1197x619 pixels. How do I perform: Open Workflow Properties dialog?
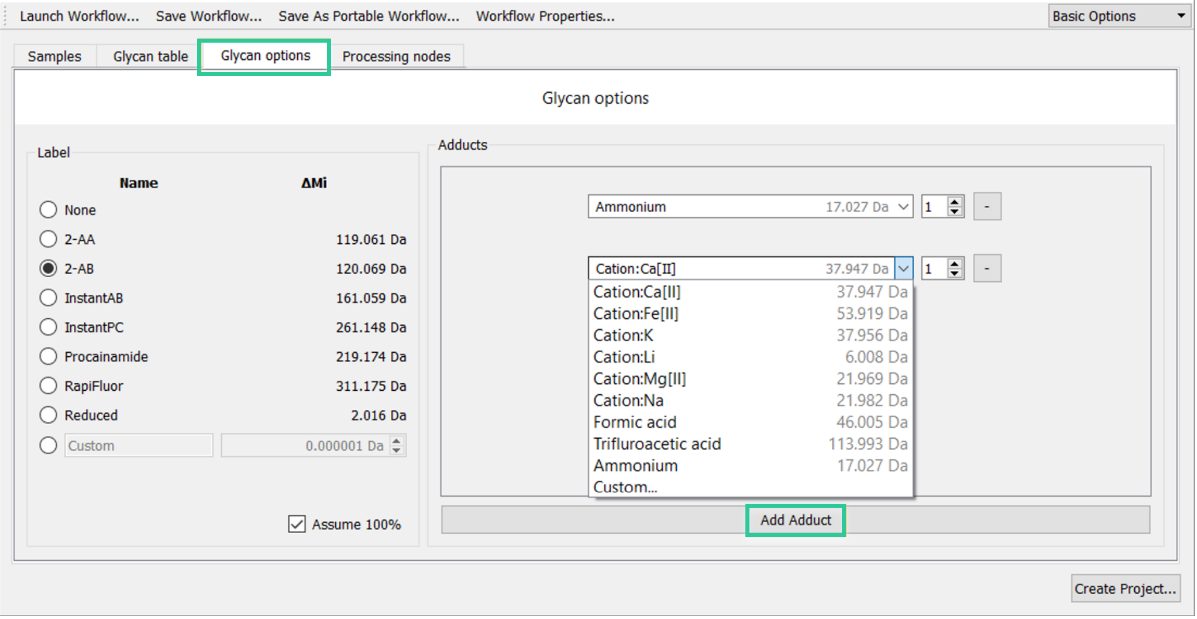click(x=545, y=16)
